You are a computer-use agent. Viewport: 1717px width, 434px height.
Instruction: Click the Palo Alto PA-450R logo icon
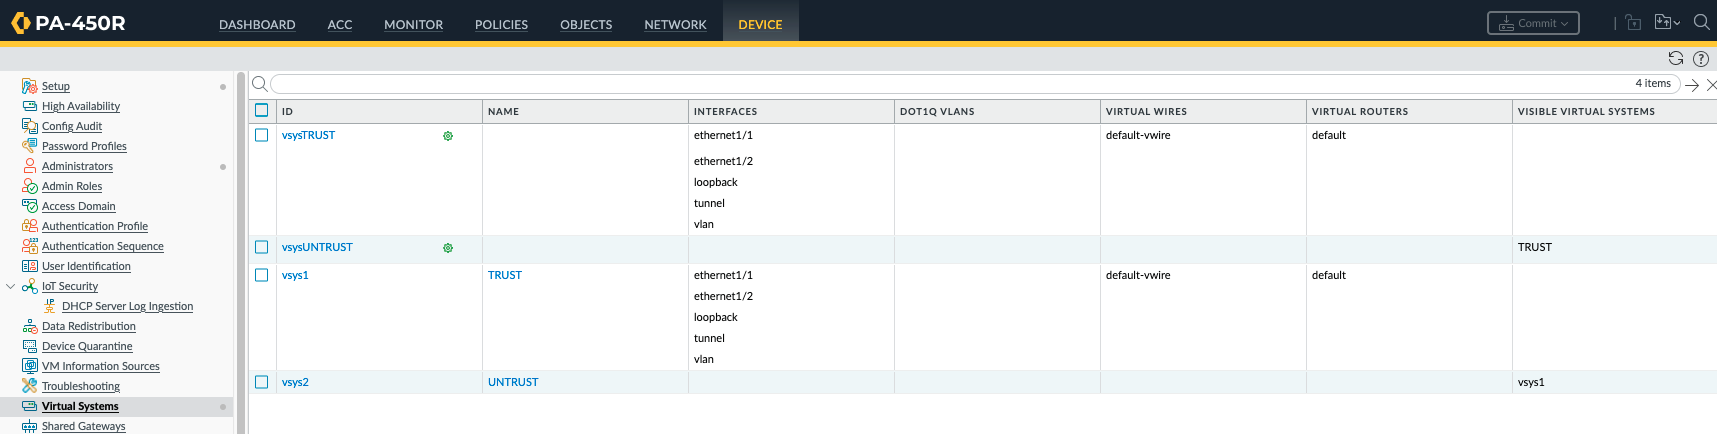coord(20,23)
